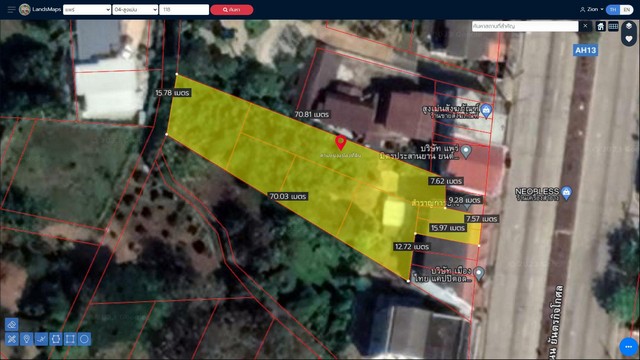Switch language to EN

pos(627,9)
